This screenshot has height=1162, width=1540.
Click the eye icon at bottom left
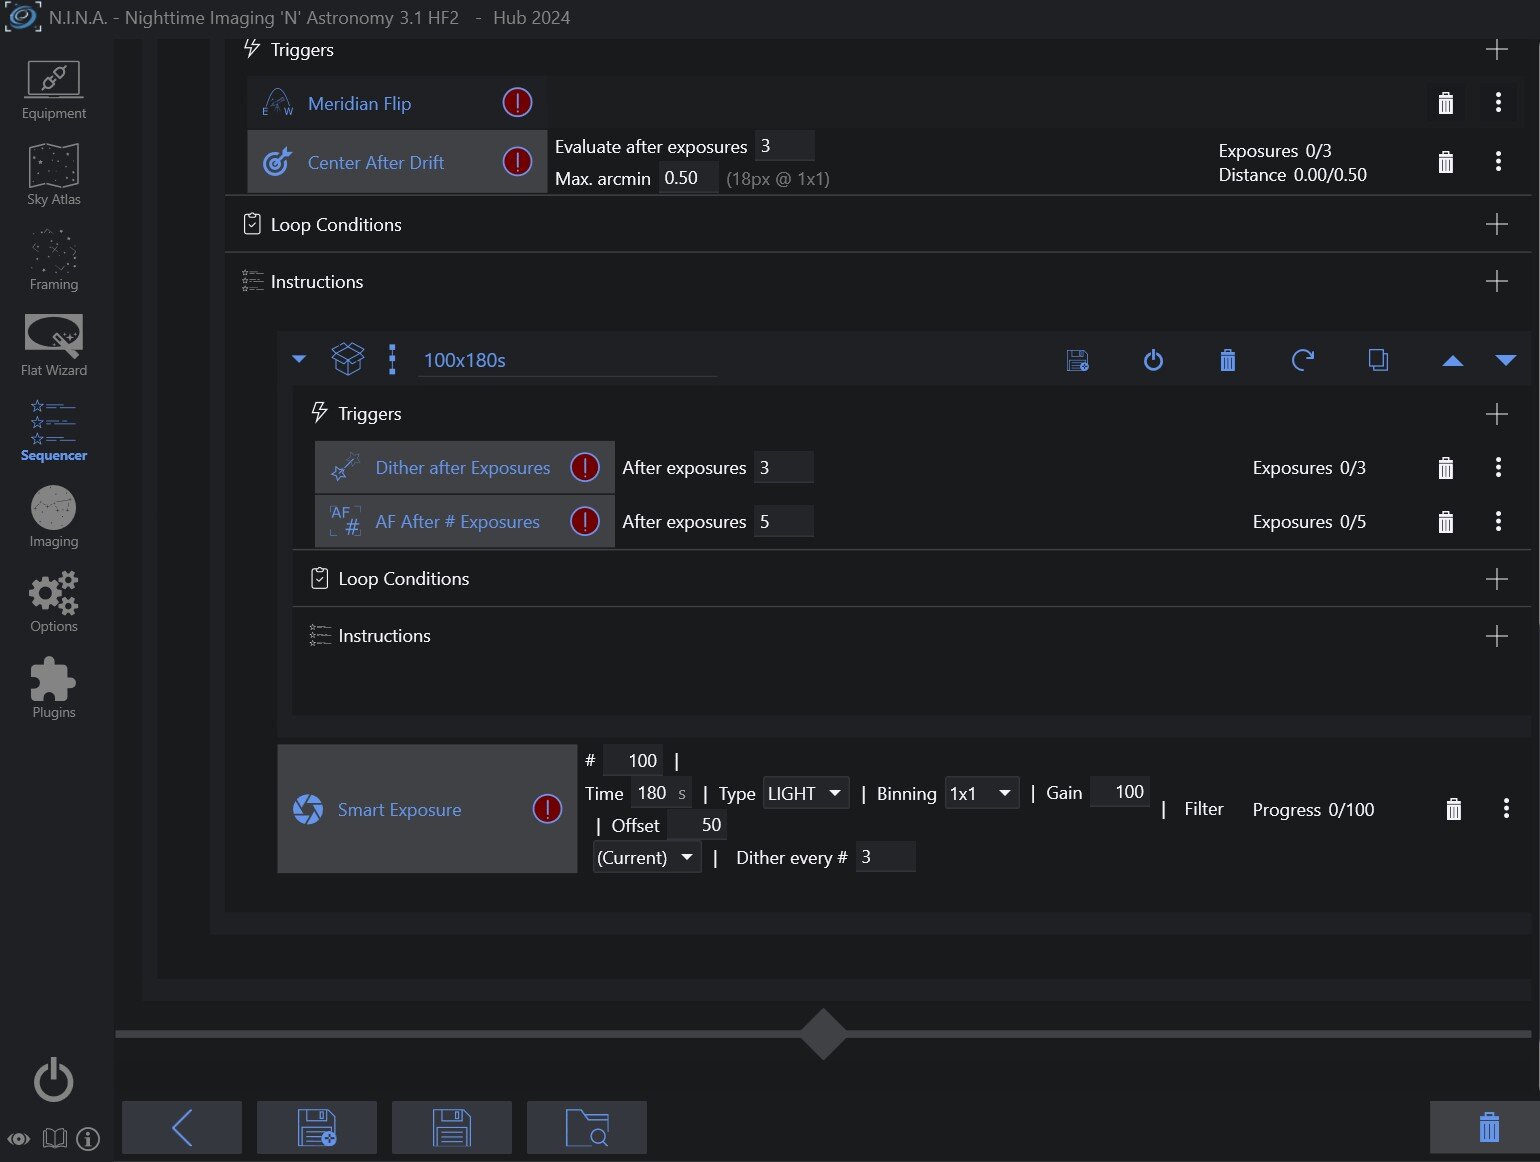pos(19,1139)
